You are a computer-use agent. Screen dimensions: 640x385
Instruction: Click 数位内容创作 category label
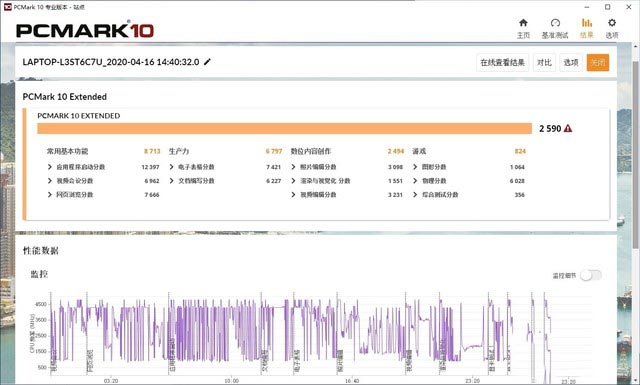coord(311,151)
